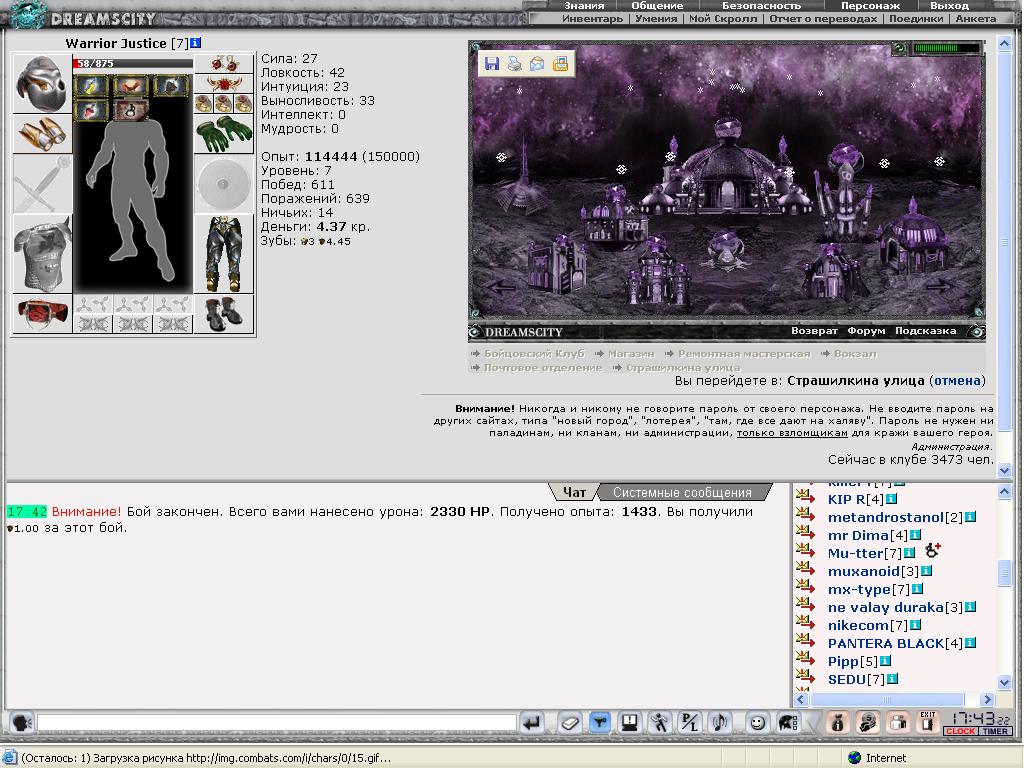Click the HP bar showing 58/875
The width and height of the screenshot is (1024, 768).
(x=133, y=63)
